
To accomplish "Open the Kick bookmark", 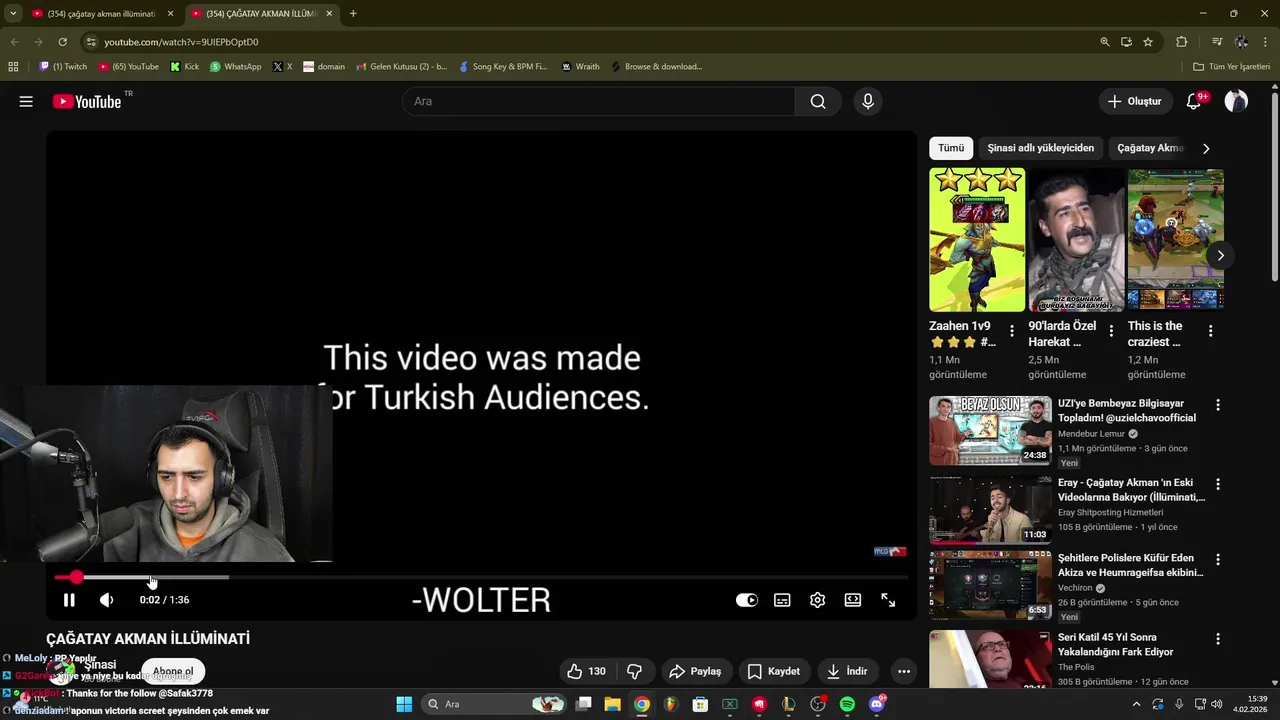I will tap(185, 67).
